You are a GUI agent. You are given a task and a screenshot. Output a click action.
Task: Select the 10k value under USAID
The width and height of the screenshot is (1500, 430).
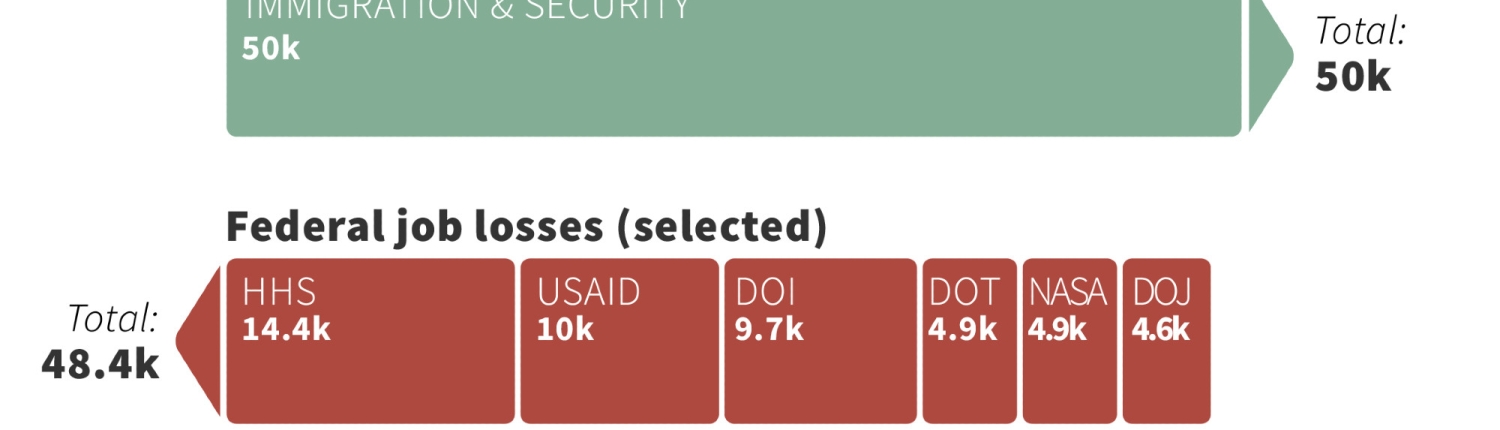pos(564,329)
